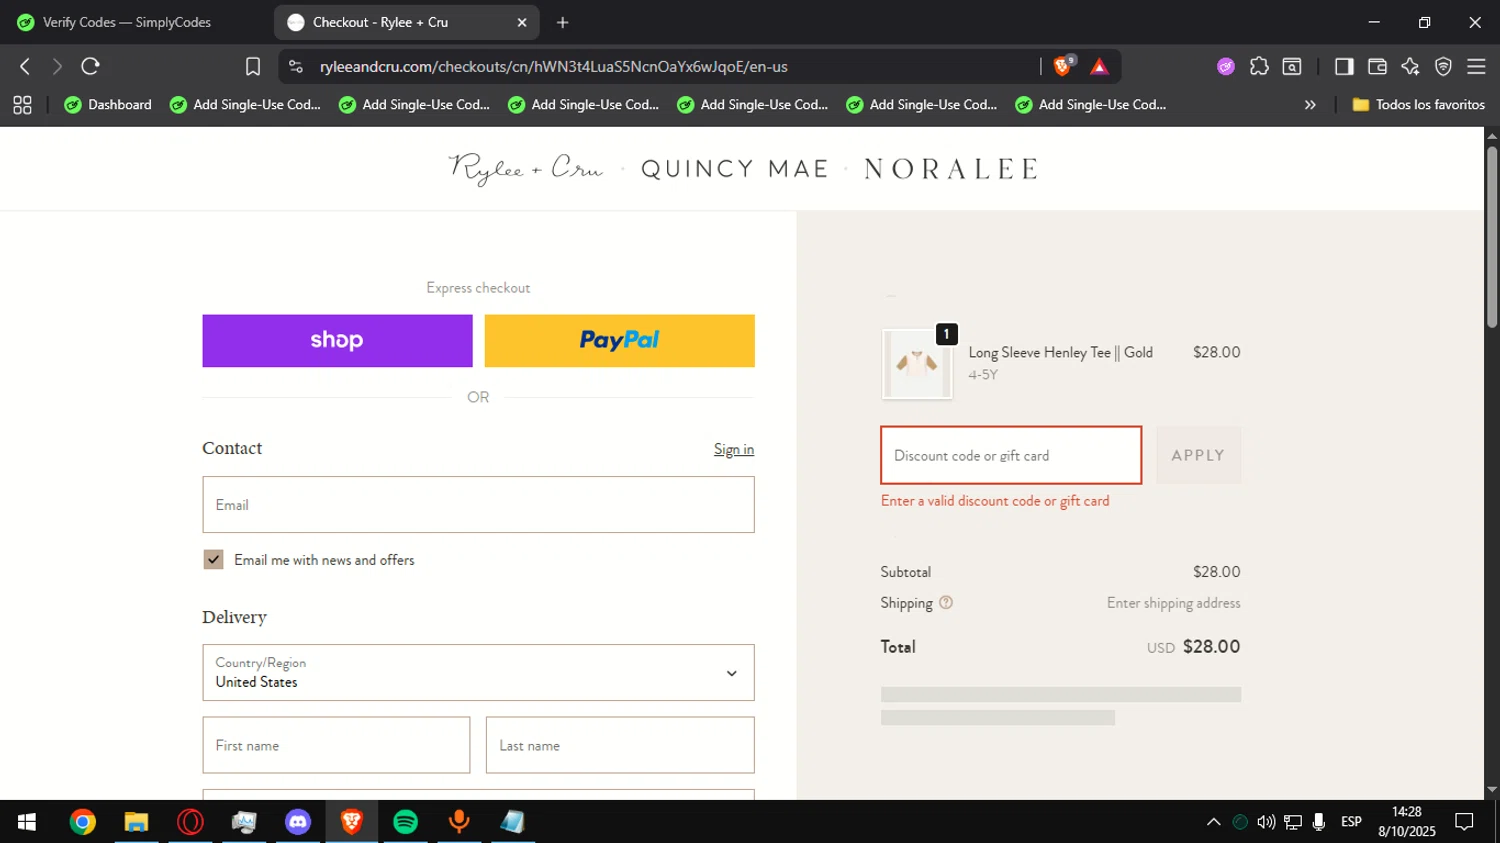
Task: Open notification center icon
Action: pos(1464,822)
